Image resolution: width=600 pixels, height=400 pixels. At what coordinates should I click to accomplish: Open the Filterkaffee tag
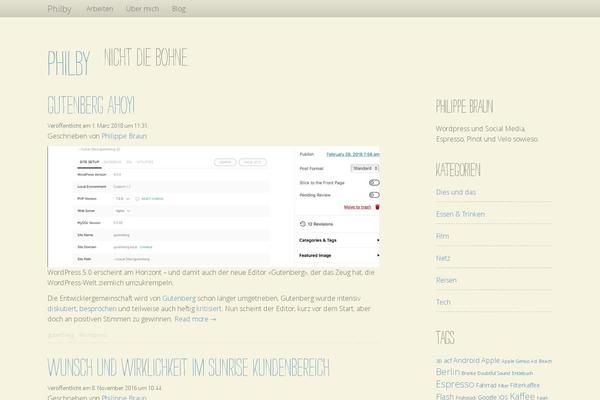point(525,385)
